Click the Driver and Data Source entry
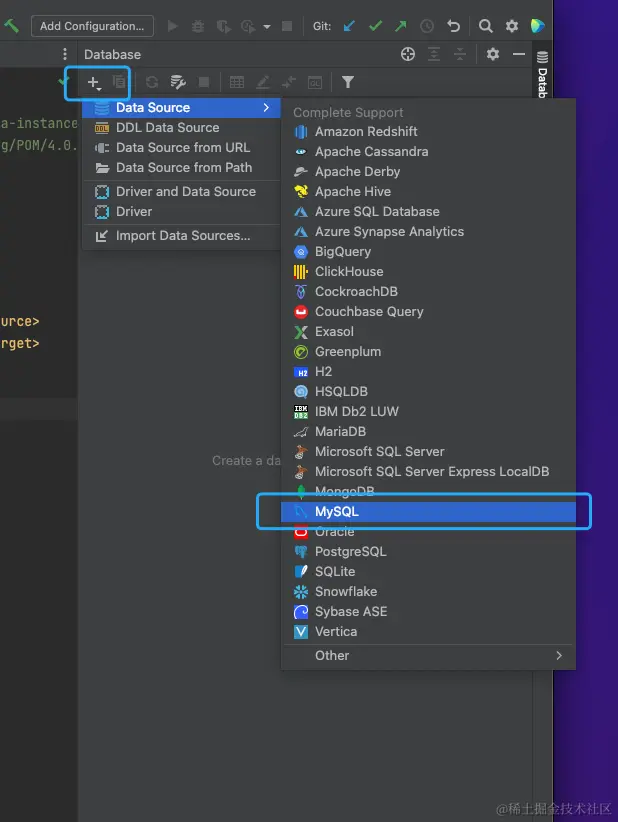This screenshot has height=822, width=618. tap(186, 191)
